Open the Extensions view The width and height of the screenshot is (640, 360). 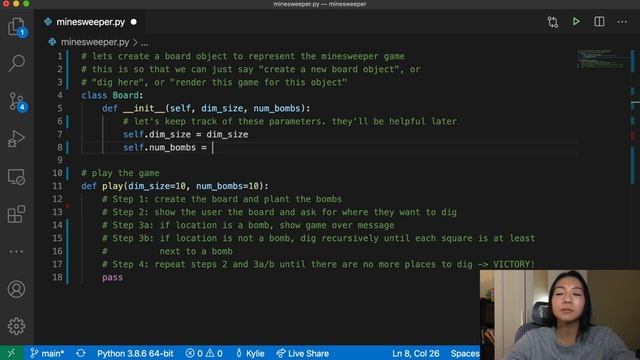coord(16,214)
